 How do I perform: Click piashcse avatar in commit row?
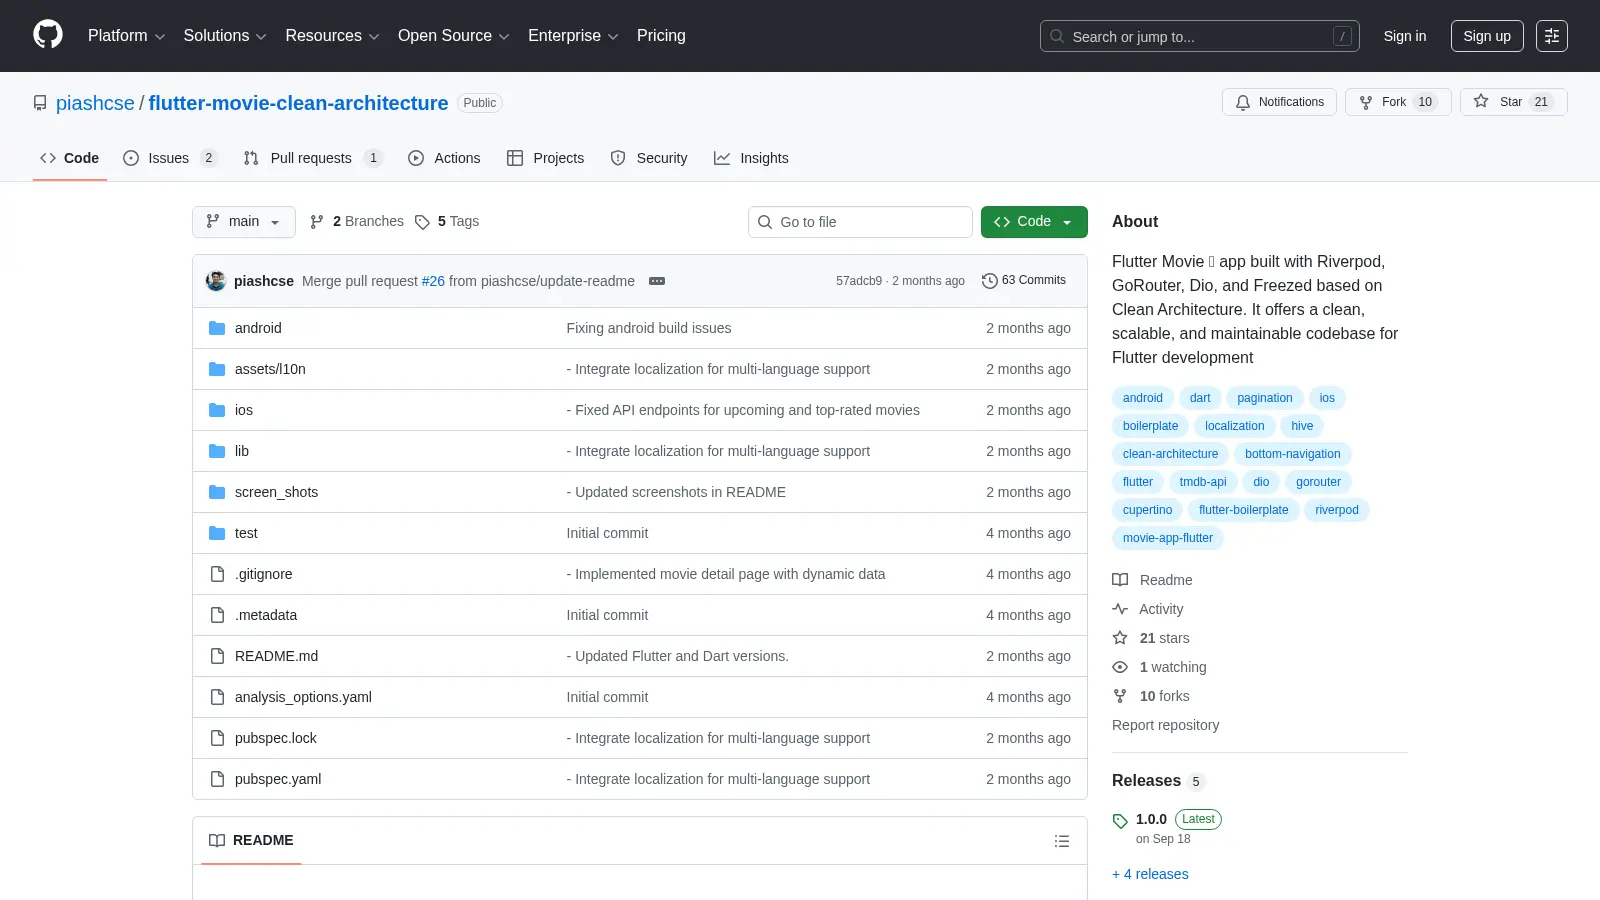tap(216, 281)
